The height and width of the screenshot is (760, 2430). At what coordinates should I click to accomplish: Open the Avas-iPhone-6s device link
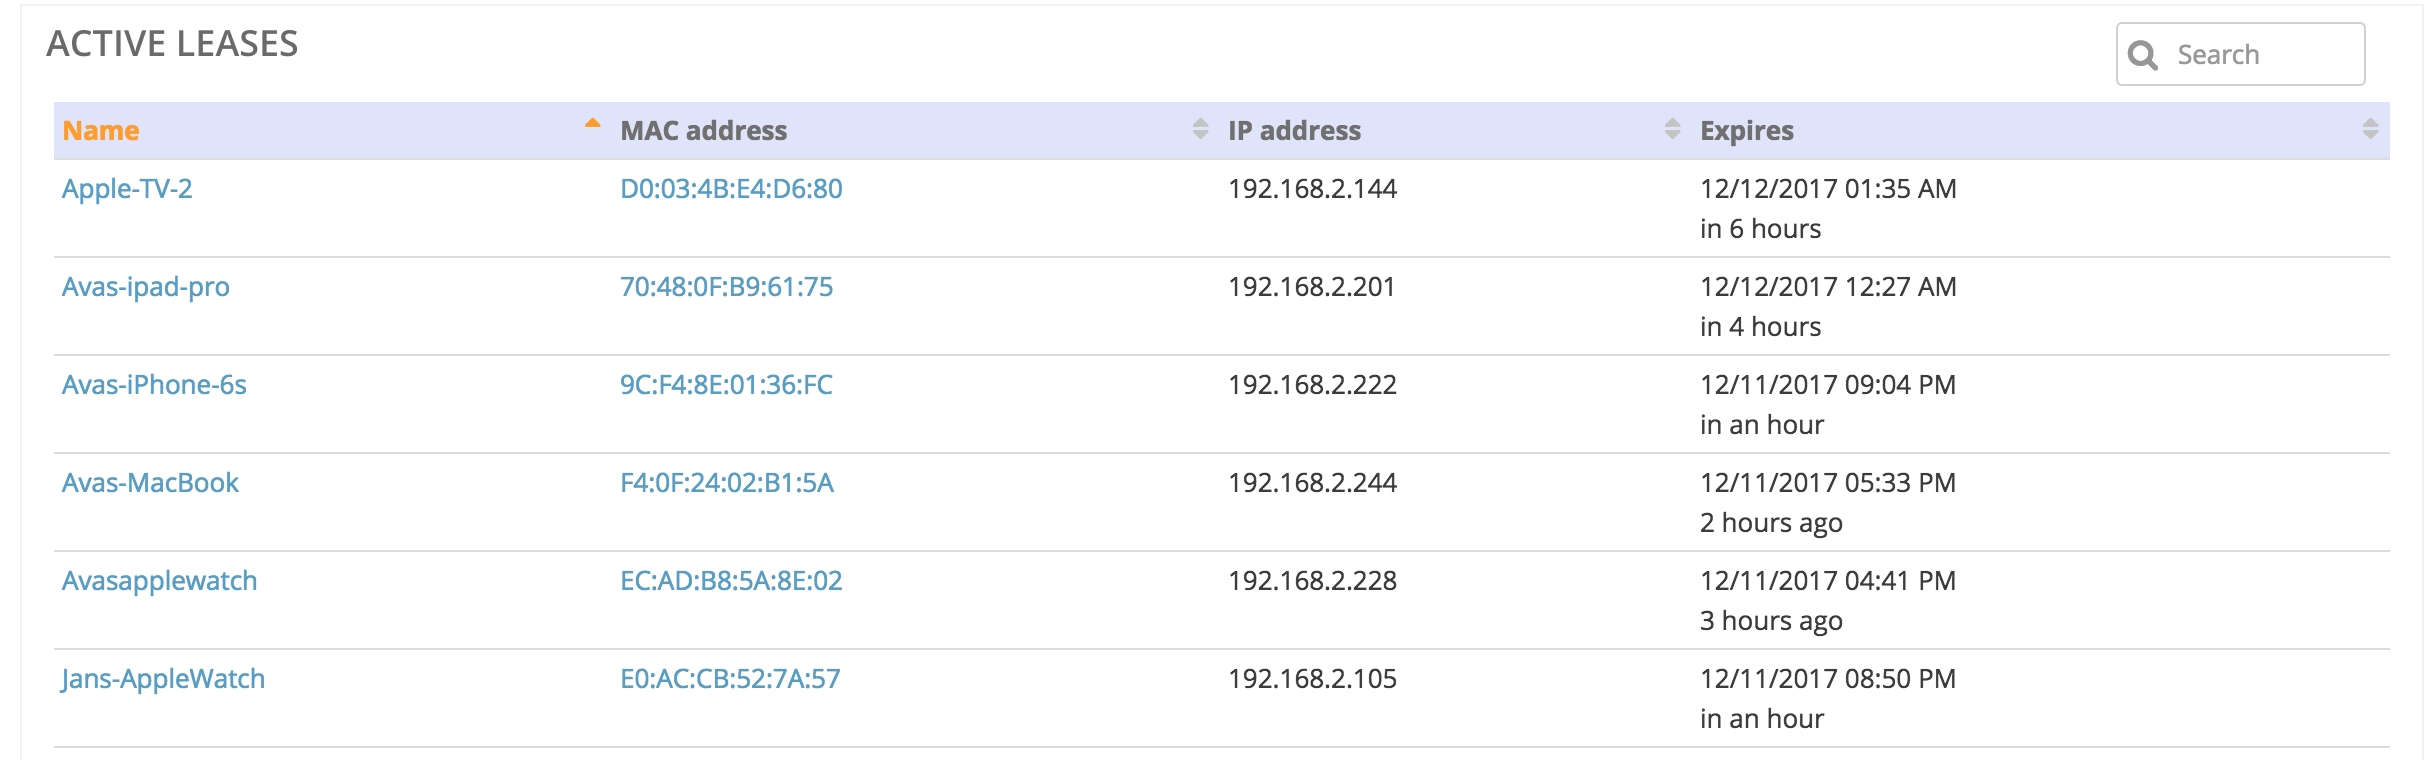(154, 385)
